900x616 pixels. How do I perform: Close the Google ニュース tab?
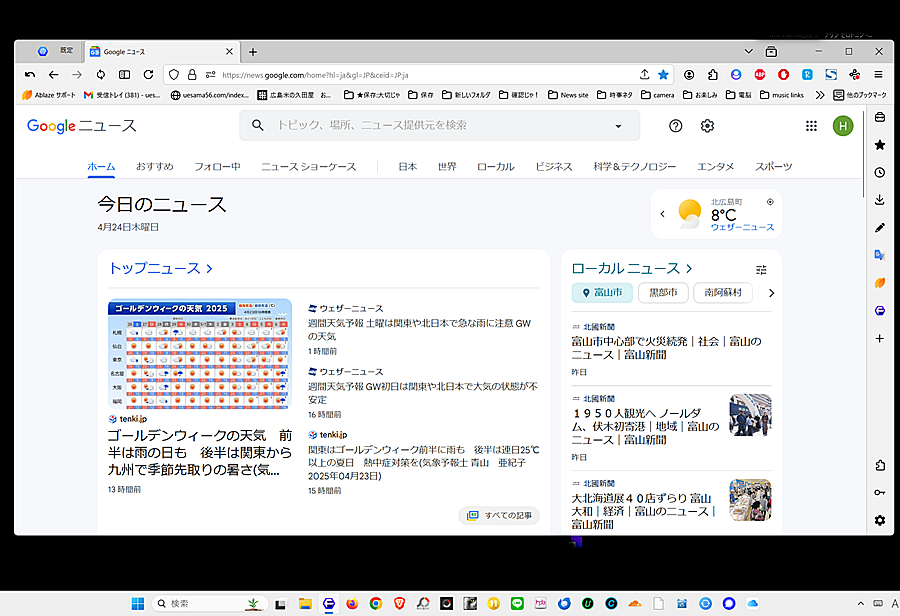tap(229, 52)
